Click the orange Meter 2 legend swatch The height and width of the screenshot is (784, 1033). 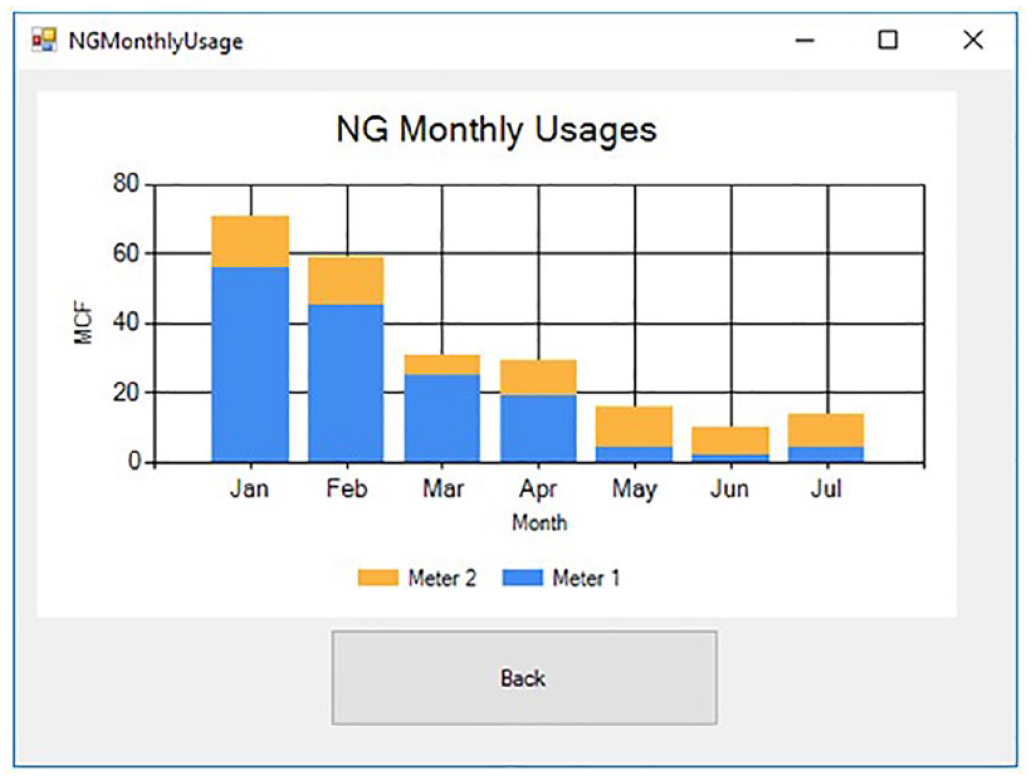378,578
